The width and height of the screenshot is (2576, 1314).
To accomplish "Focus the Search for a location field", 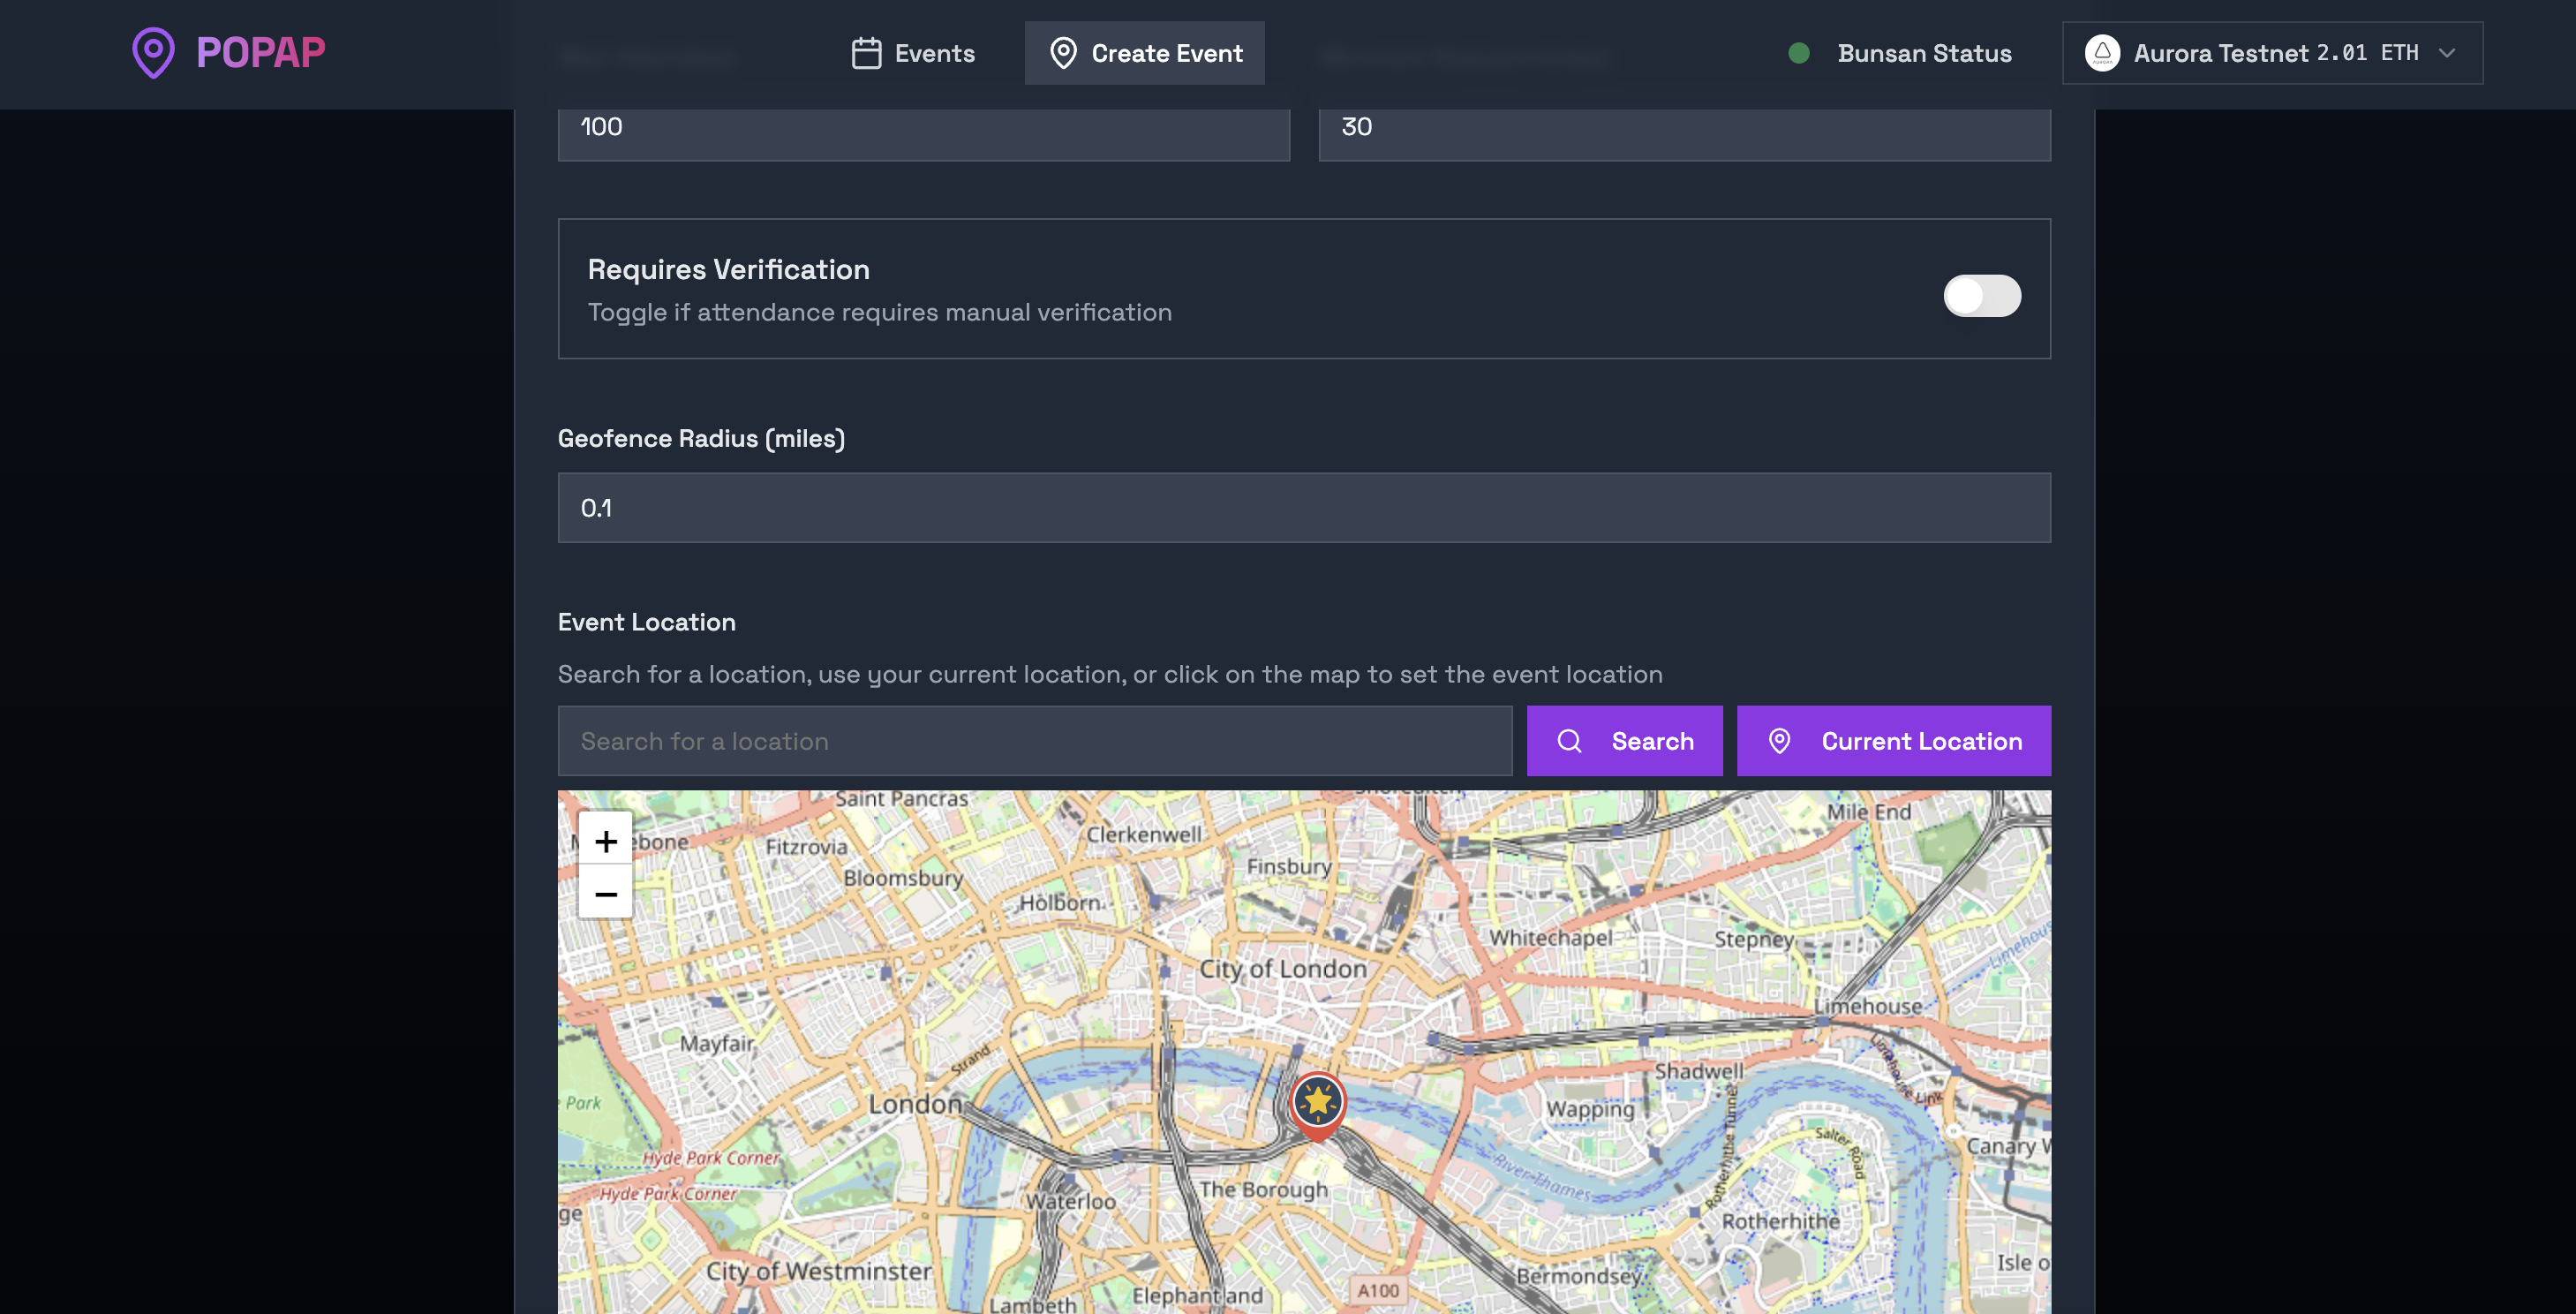I will (x=1034, y=741).
